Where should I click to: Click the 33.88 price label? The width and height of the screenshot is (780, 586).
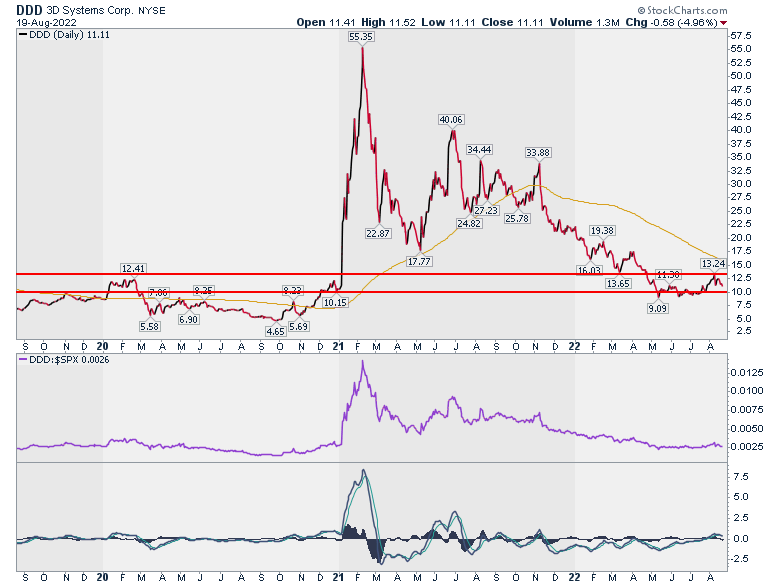pyautogui.click(x=538, y=152)
